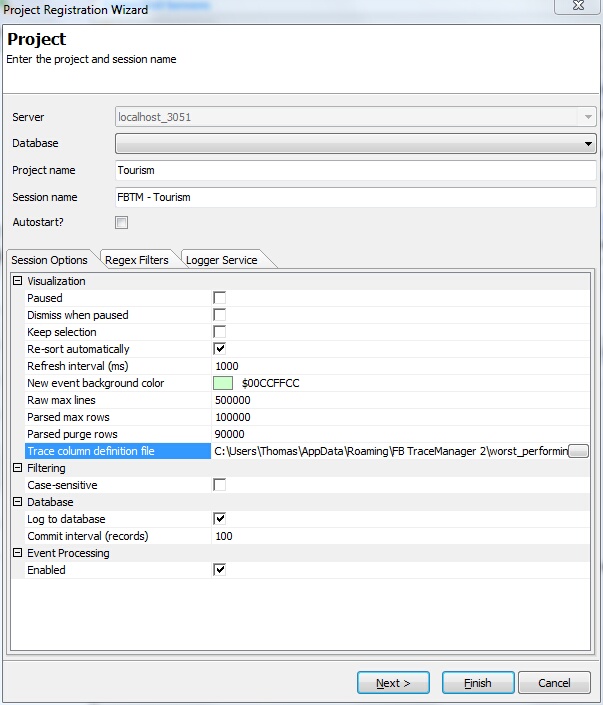This screenshot has height=705, width=603.
Task: Select Parsed max rows value 100000
Action: point(233,417)
